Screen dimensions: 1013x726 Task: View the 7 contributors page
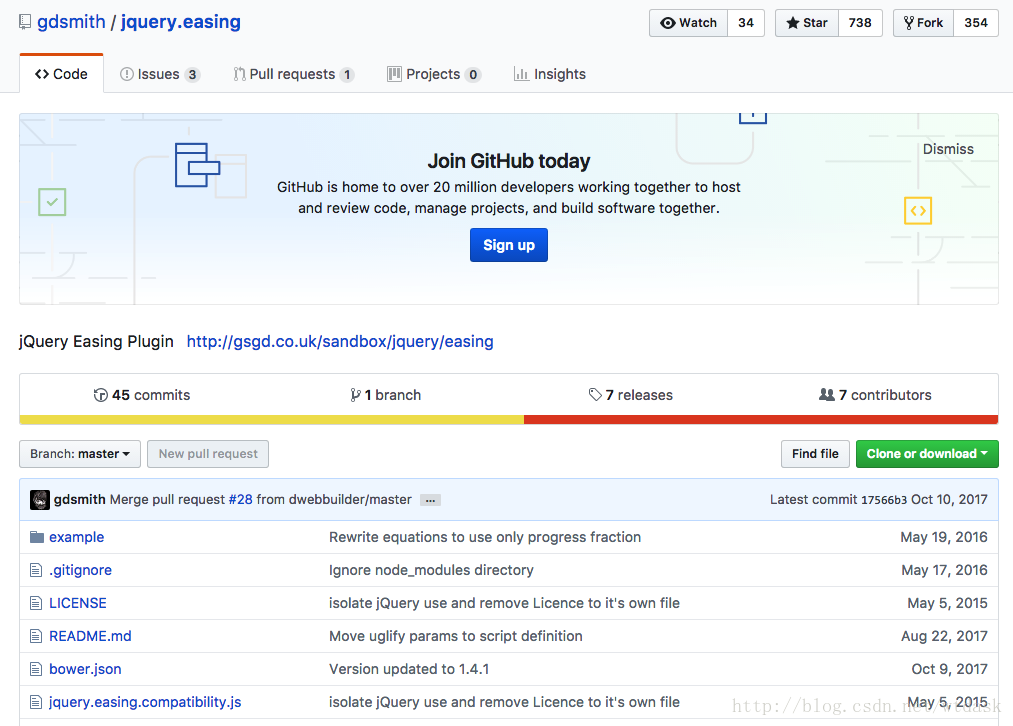[875, 395]
